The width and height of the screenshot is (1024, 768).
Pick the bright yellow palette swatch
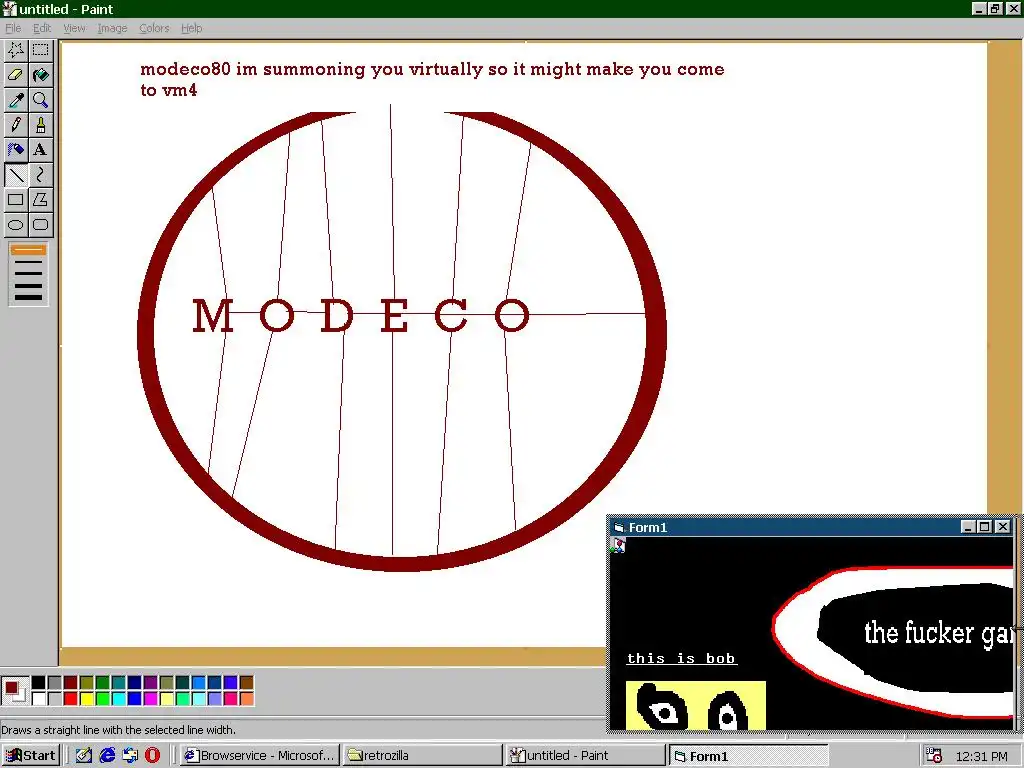pyautogui.click(x=86, y=699)
